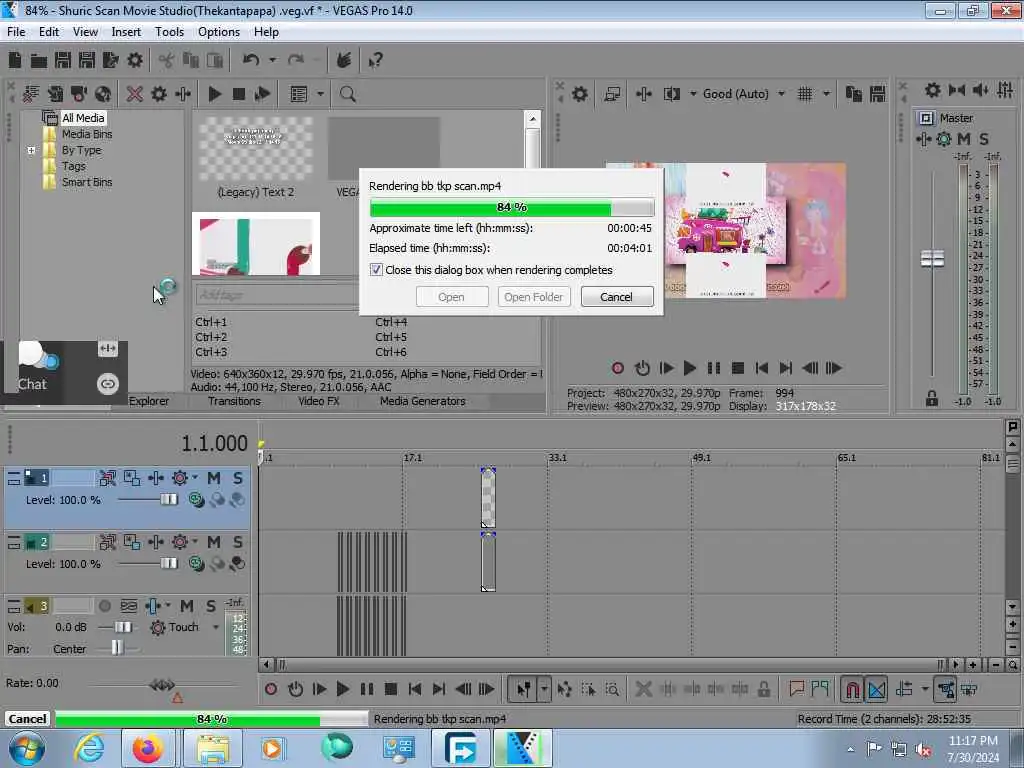
Task: Click the Preview on external monitor icon
Action: point(612,94)
